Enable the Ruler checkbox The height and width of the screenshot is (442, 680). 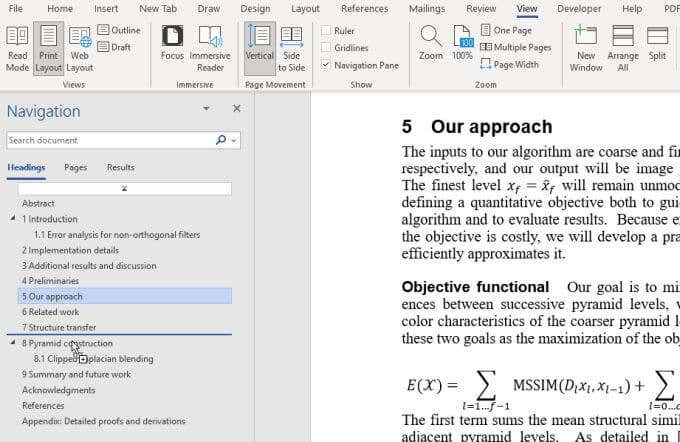(x=326, y=30)
